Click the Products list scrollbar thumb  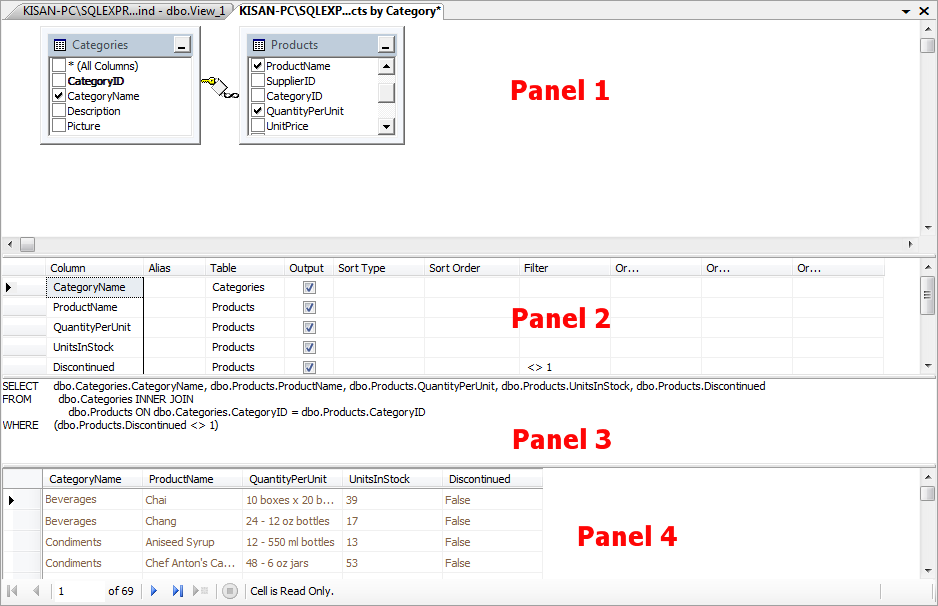tap(386, 93)
